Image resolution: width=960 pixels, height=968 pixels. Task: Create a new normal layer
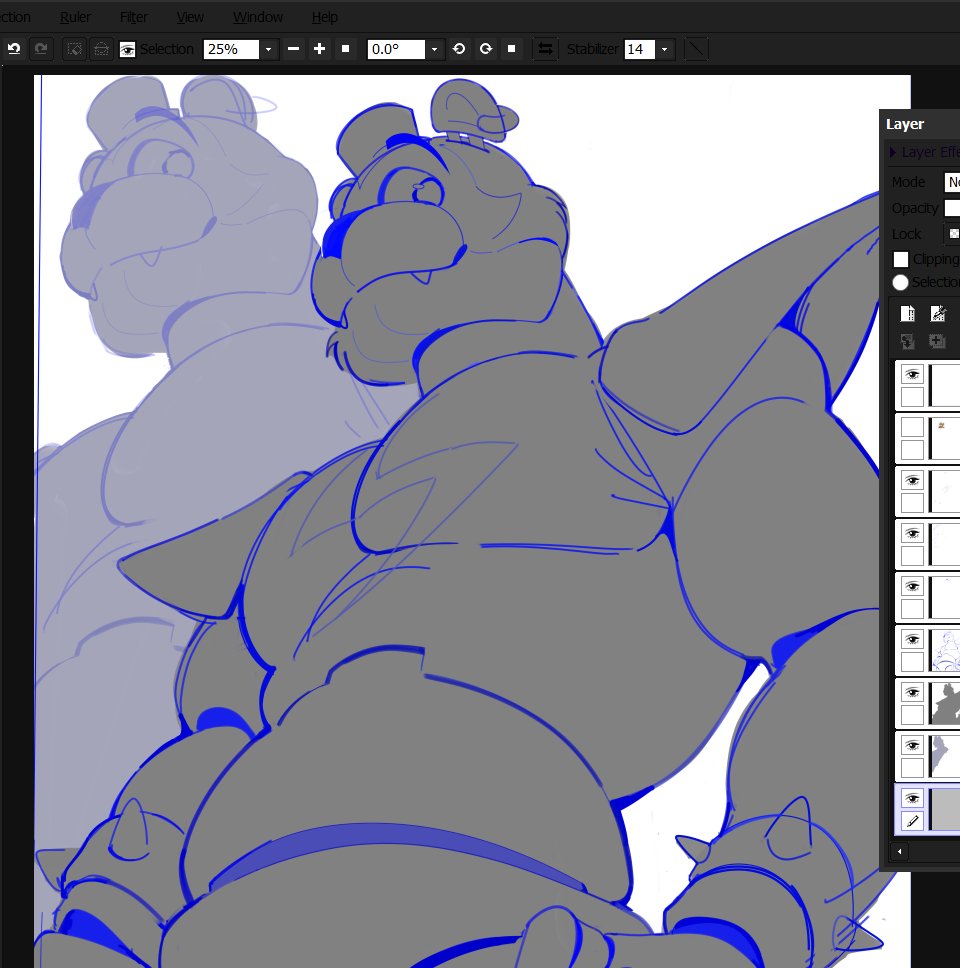point(907,314)
